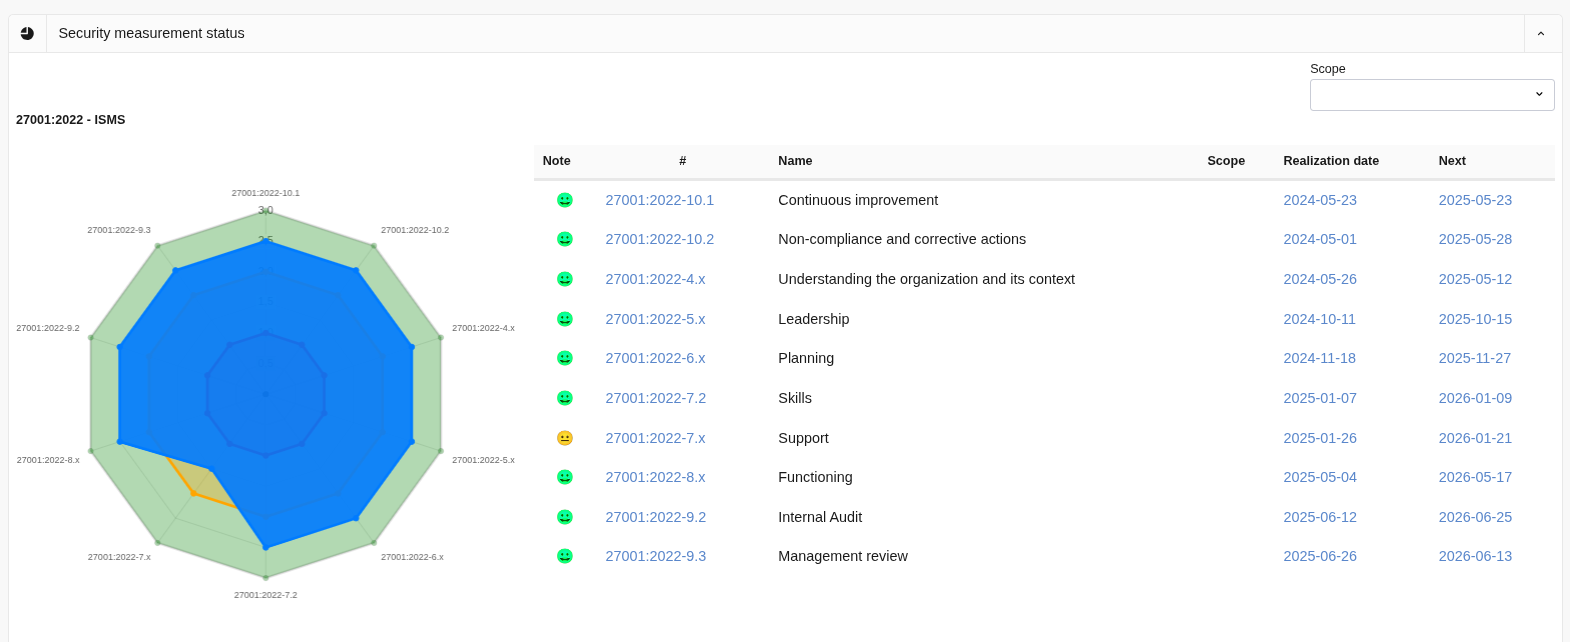Image resolution: width=1570 pixels, height=642 pixels.
Task: Click the Realization date column header
Action: pos(1330,161)
